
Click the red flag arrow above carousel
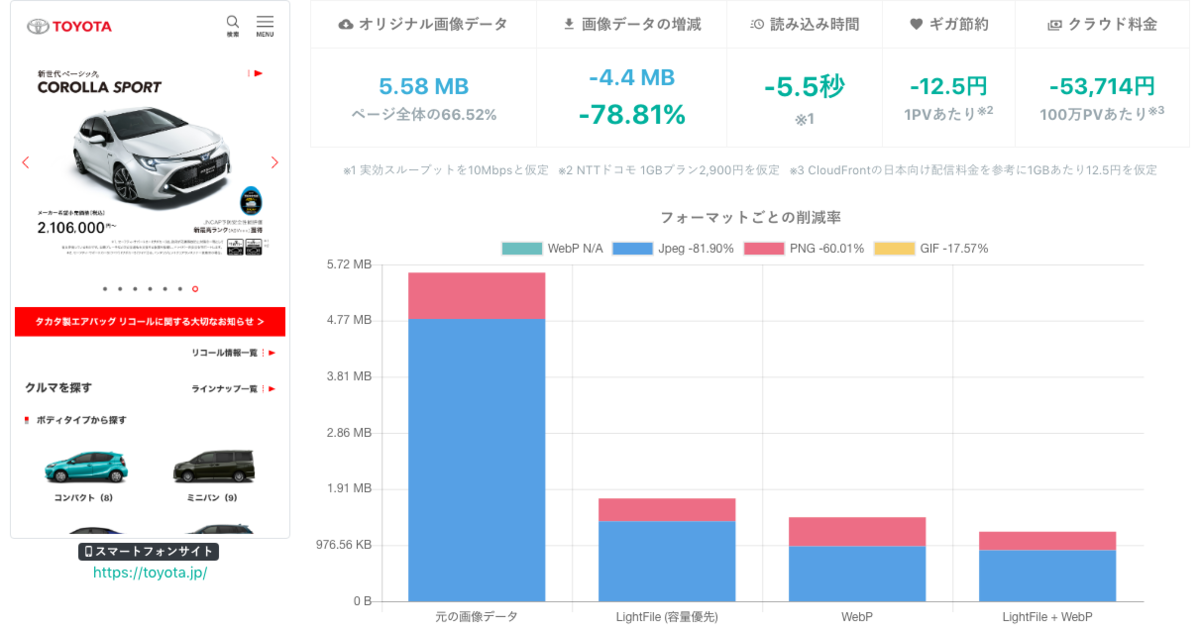point(256,73)
